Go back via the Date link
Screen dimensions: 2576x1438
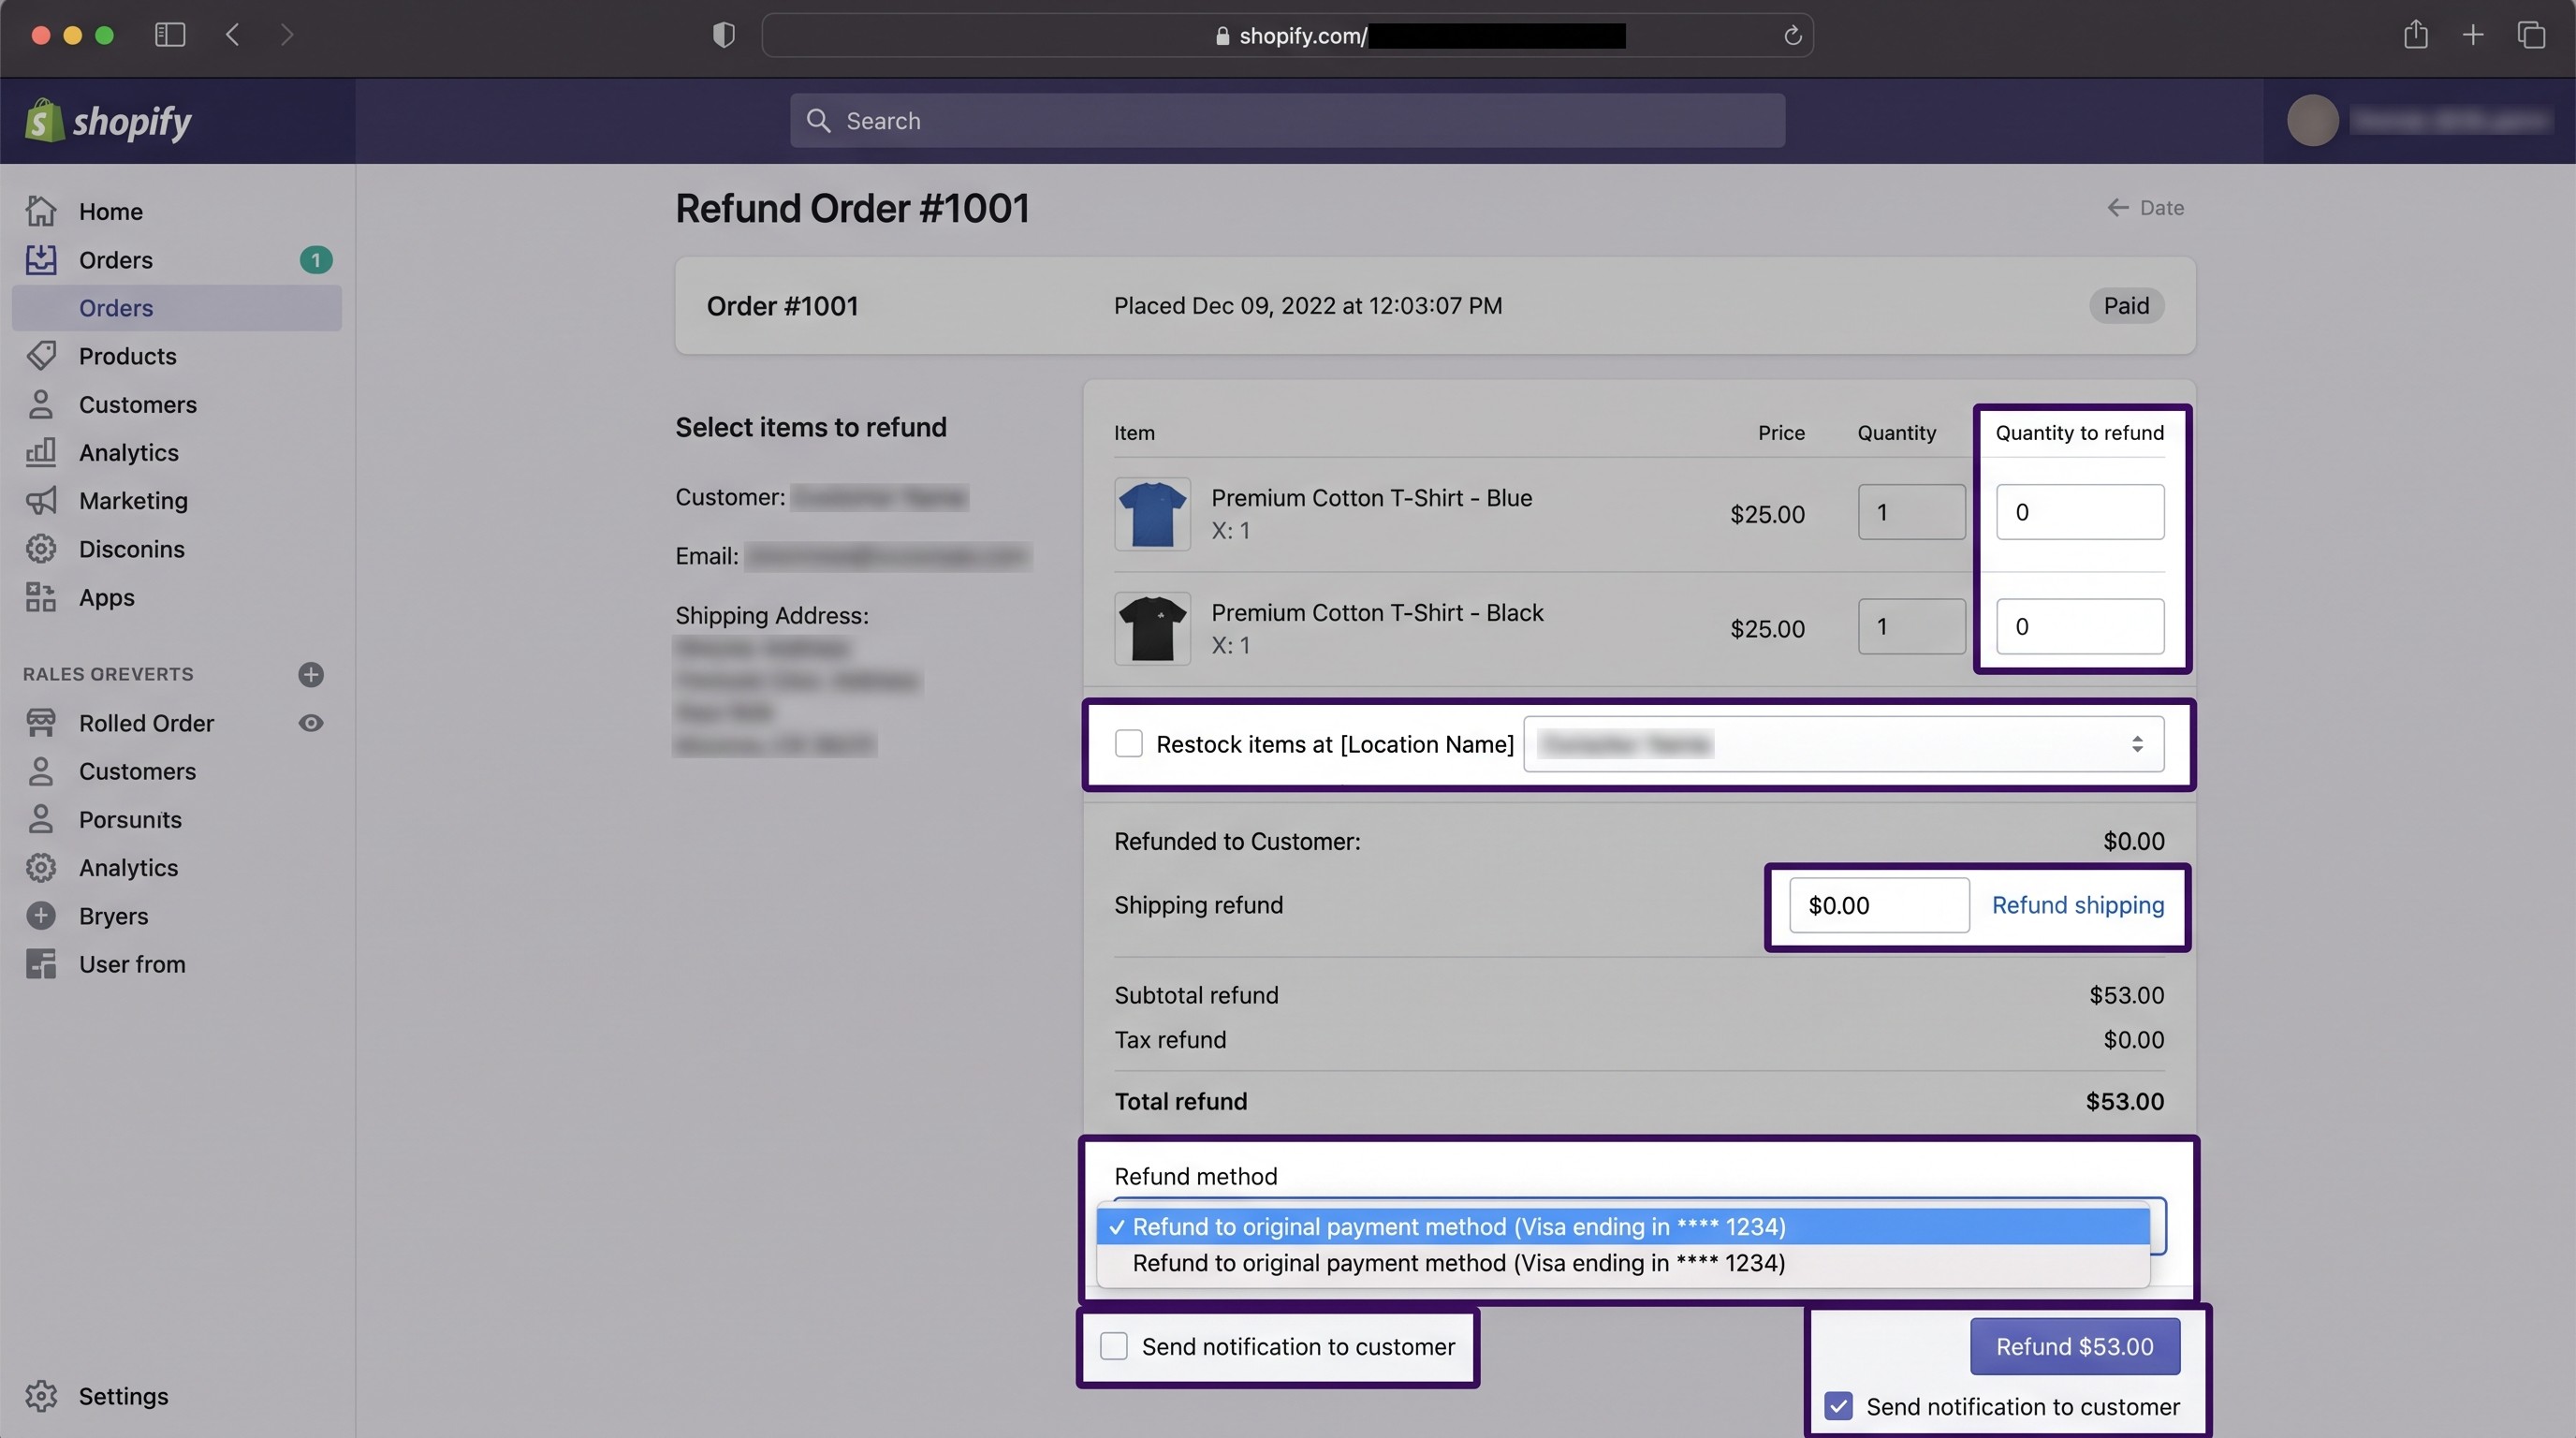(2146, 208)
